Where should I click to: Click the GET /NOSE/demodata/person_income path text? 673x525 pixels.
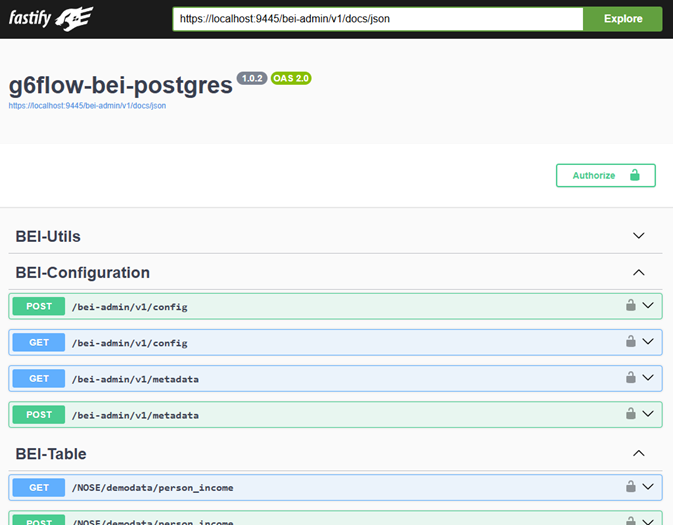click(x=152, y=488)
